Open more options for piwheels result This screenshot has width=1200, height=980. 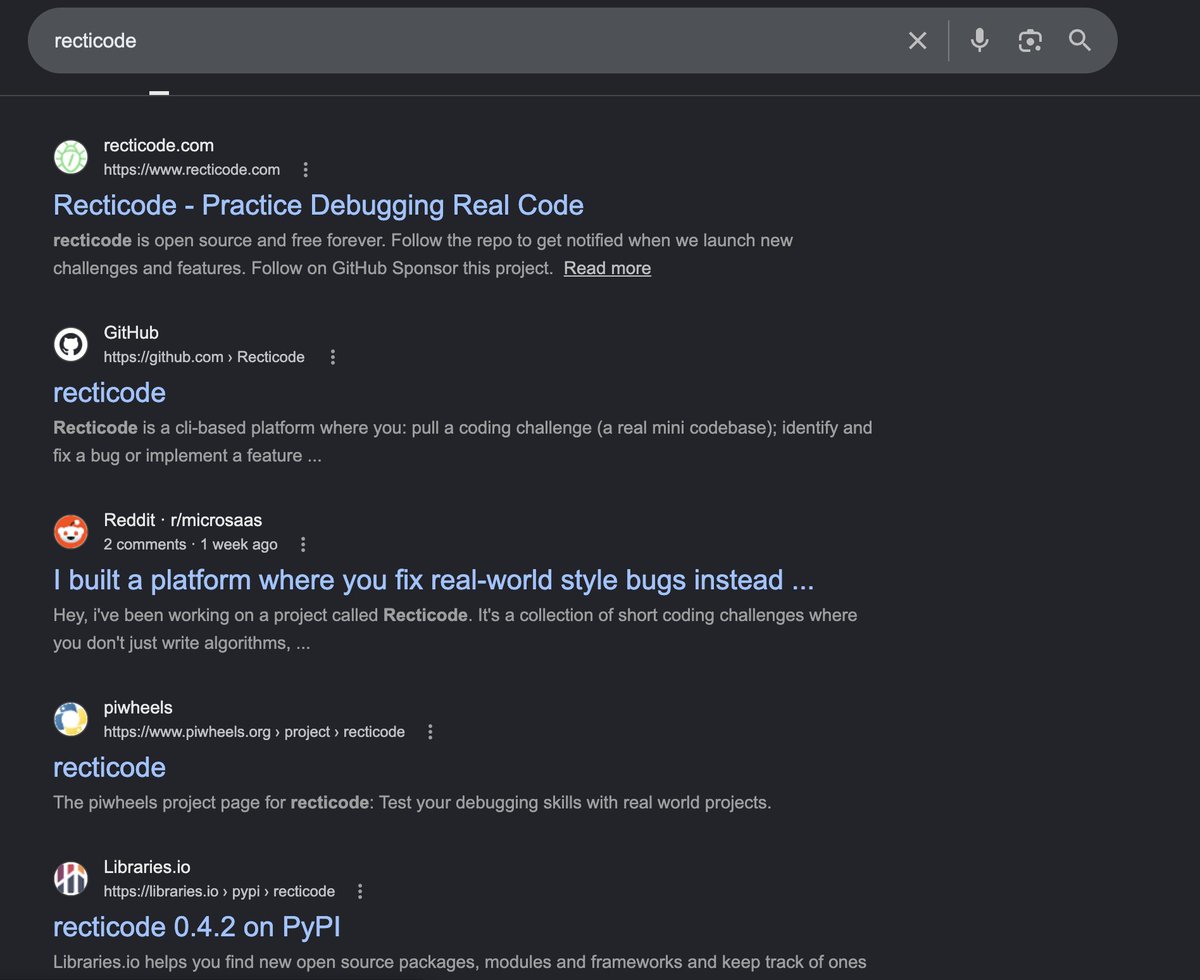[430, 732]
